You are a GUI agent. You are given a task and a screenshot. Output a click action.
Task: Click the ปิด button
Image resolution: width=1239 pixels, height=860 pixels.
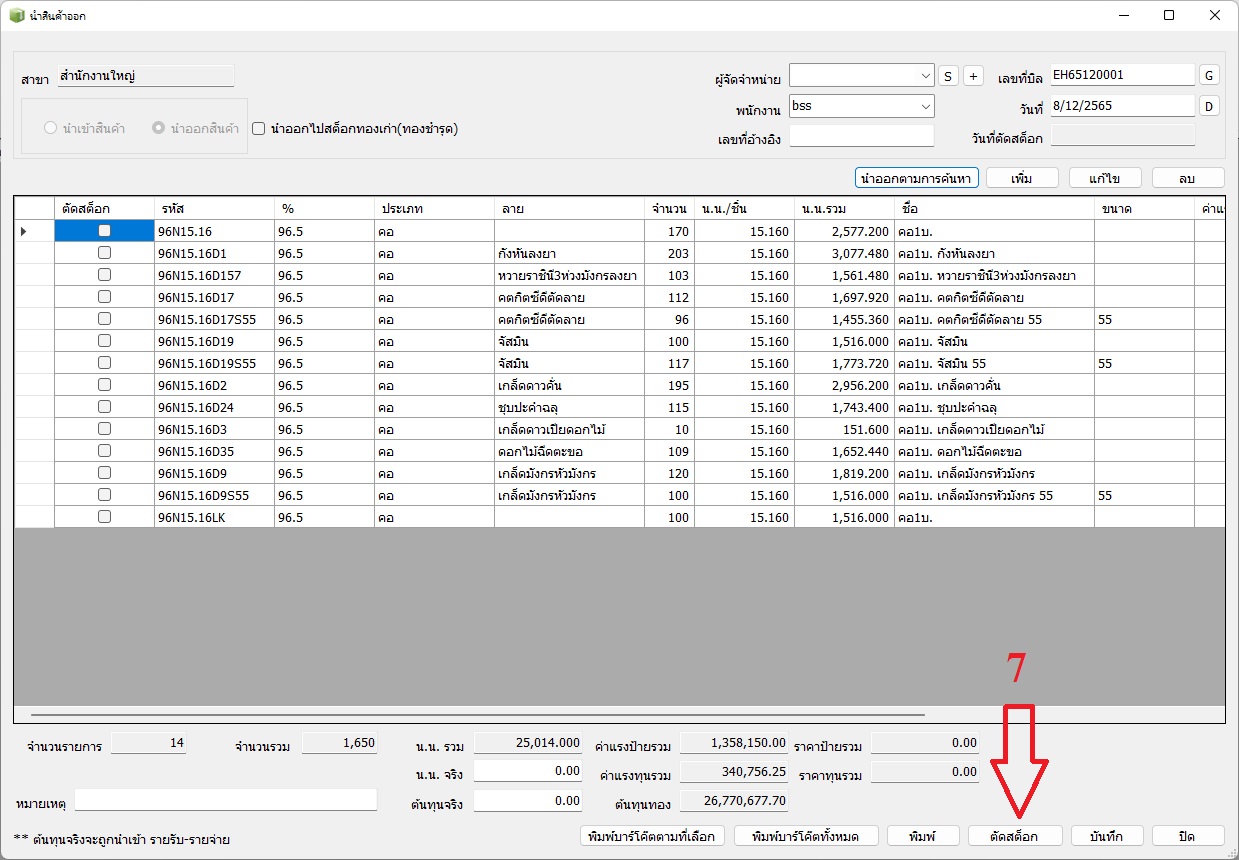point(1188,836)
